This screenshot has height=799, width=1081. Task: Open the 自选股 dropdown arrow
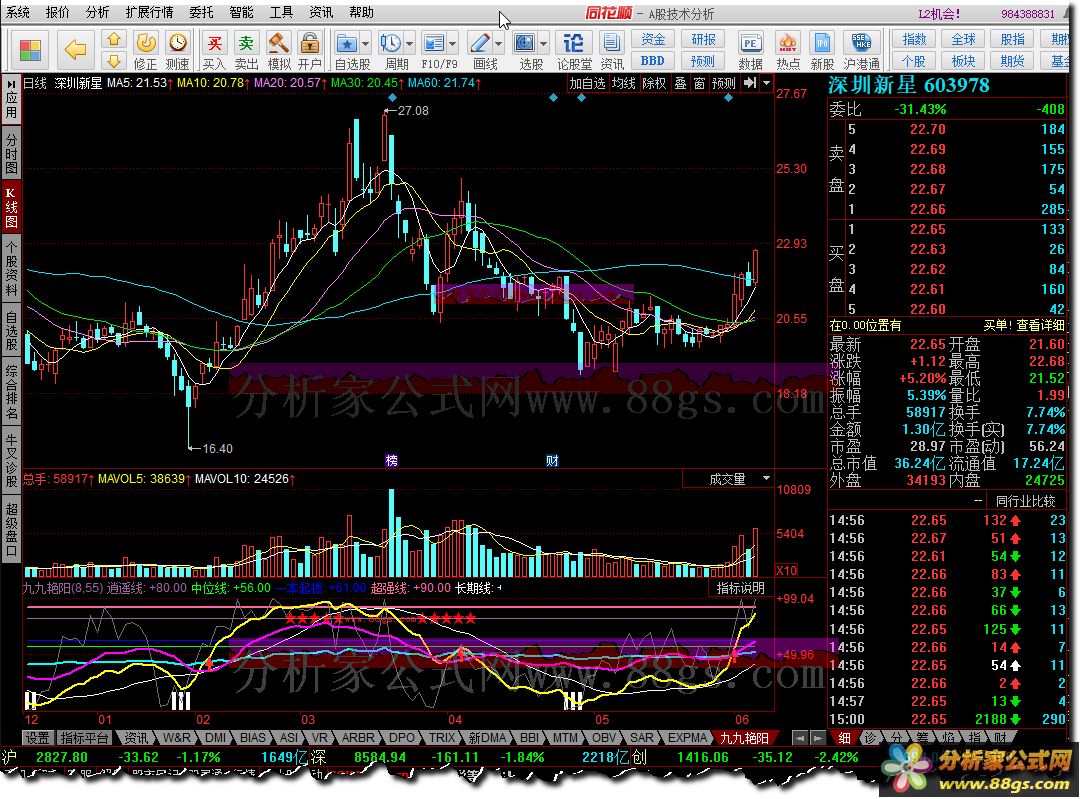pos(365,44)
